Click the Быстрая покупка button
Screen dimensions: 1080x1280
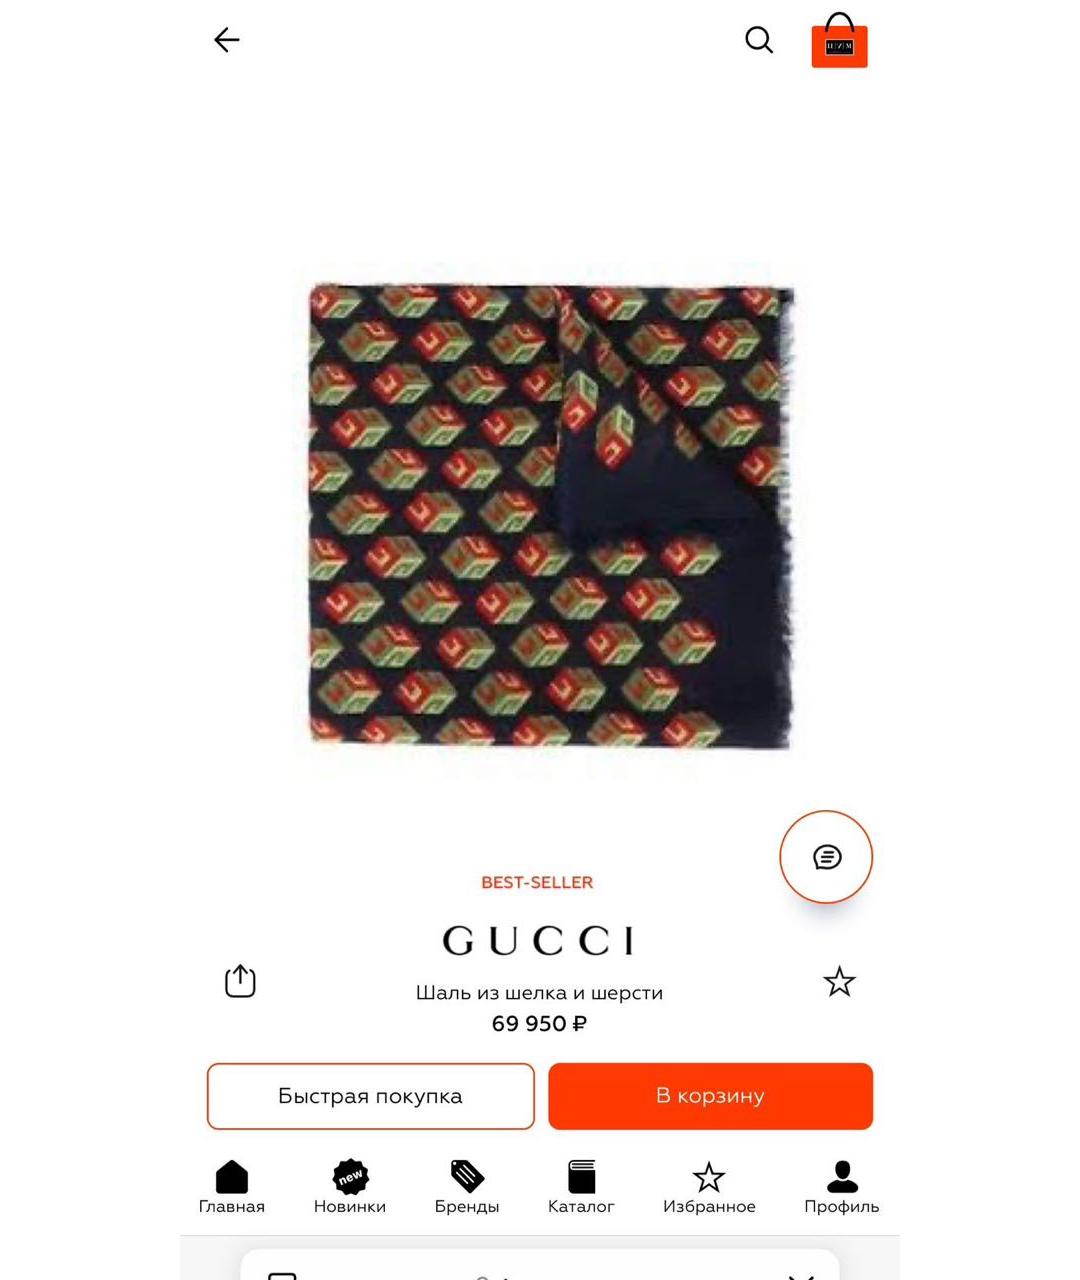(371, 1096)
